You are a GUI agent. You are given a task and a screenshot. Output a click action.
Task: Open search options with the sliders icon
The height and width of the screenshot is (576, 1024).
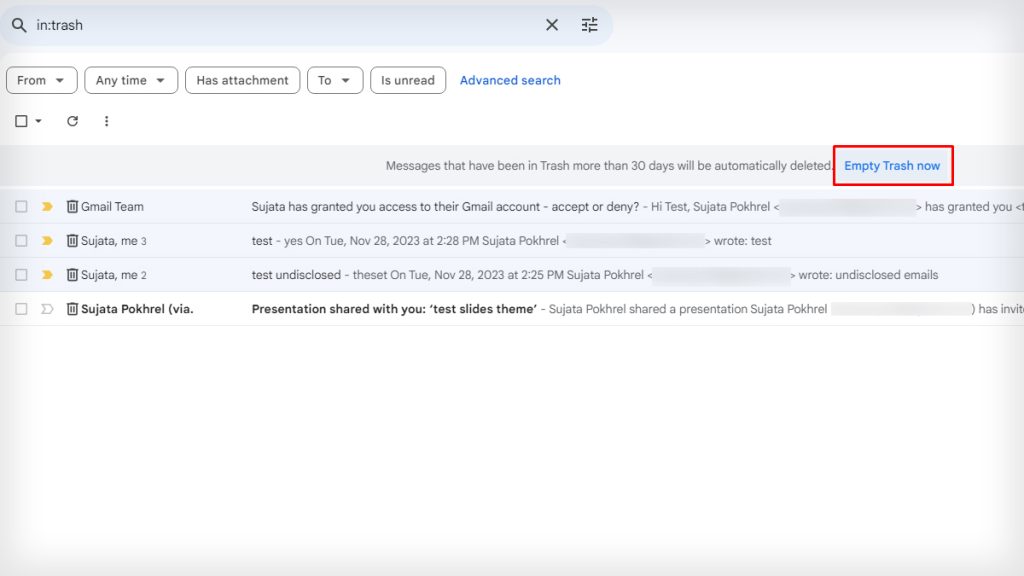589,25
